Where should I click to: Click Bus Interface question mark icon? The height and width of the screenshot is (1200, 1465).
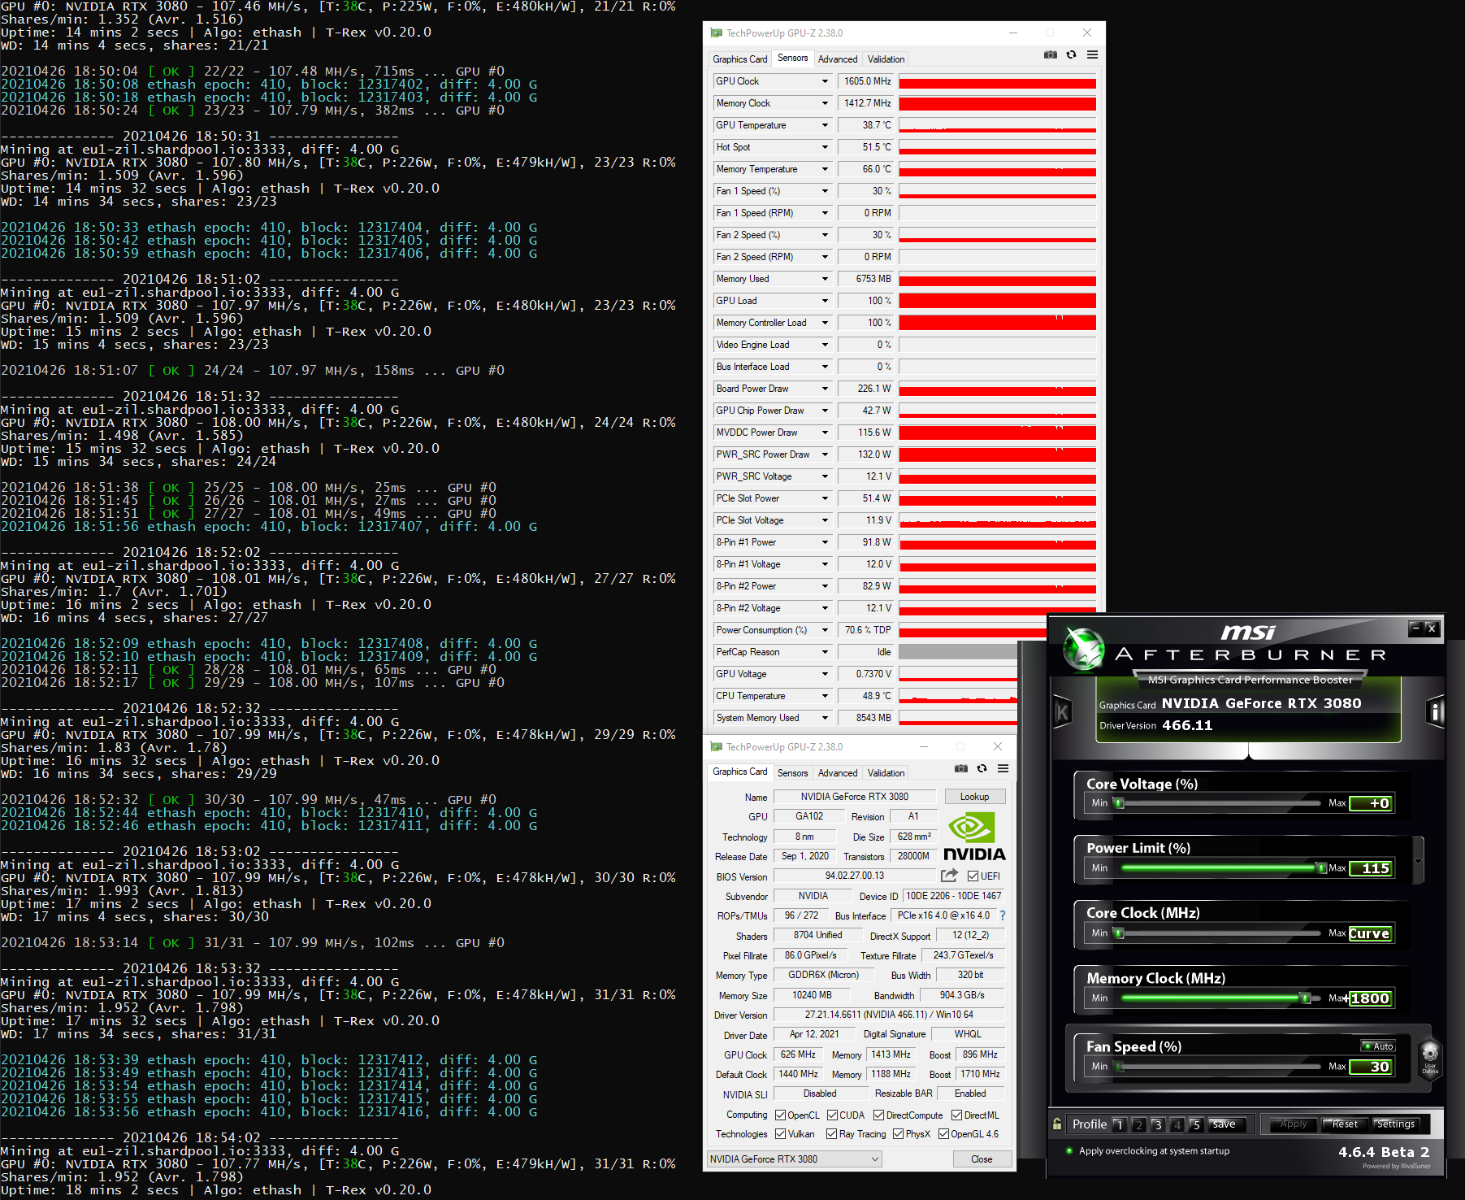[x=1002, y=915]
